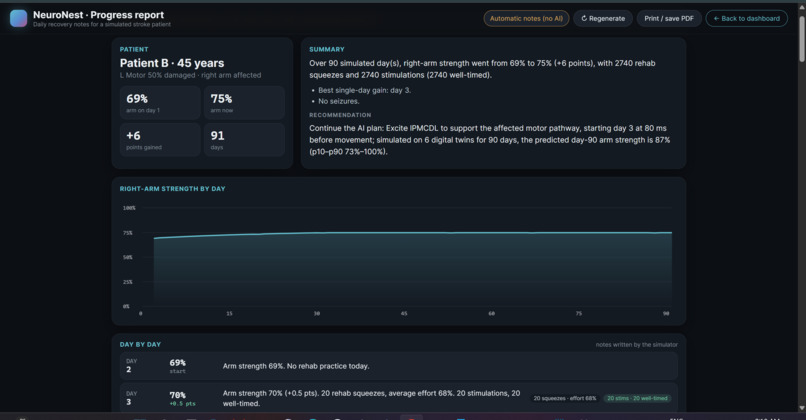Click the arm strength line in chart
This screenshot has width=806, height=420.
point(411,233)
